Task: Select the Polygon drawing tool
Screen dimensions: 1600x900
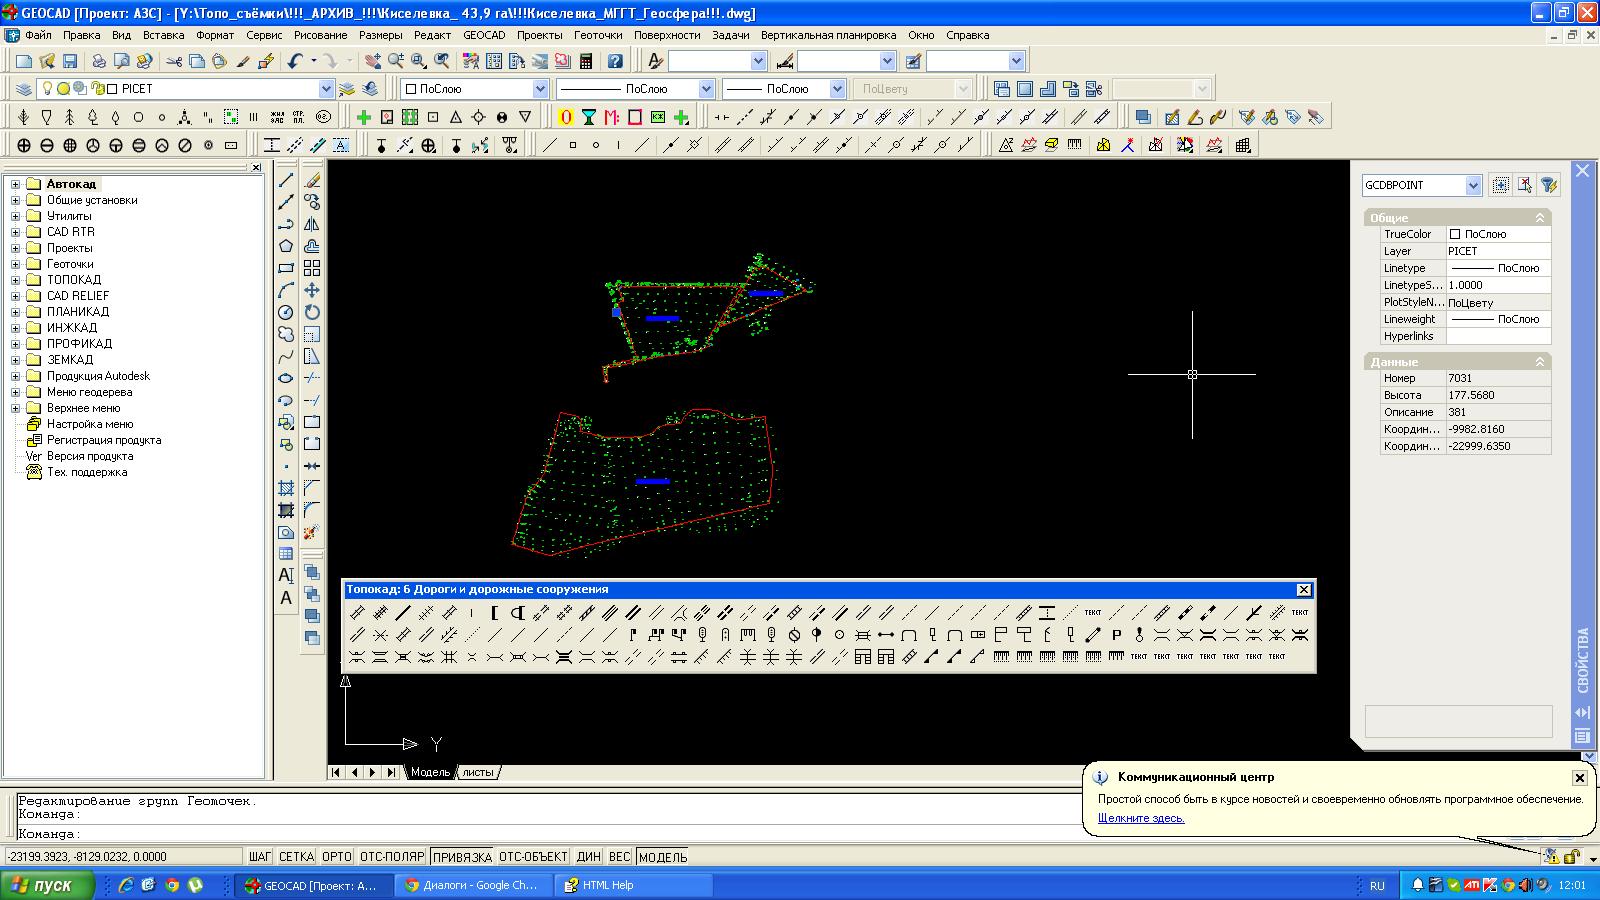Action: 286,246
